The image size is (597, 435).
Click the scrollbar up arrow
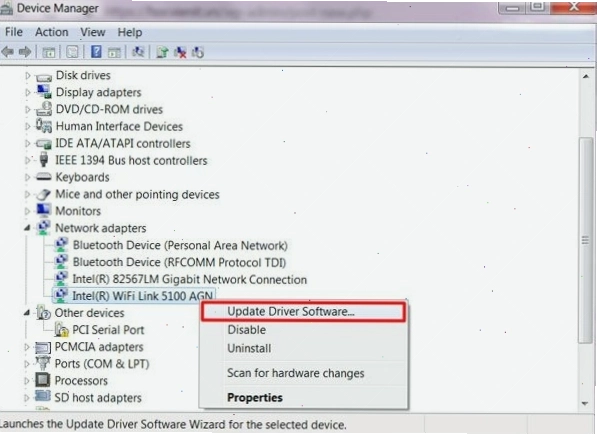point(586,76)
